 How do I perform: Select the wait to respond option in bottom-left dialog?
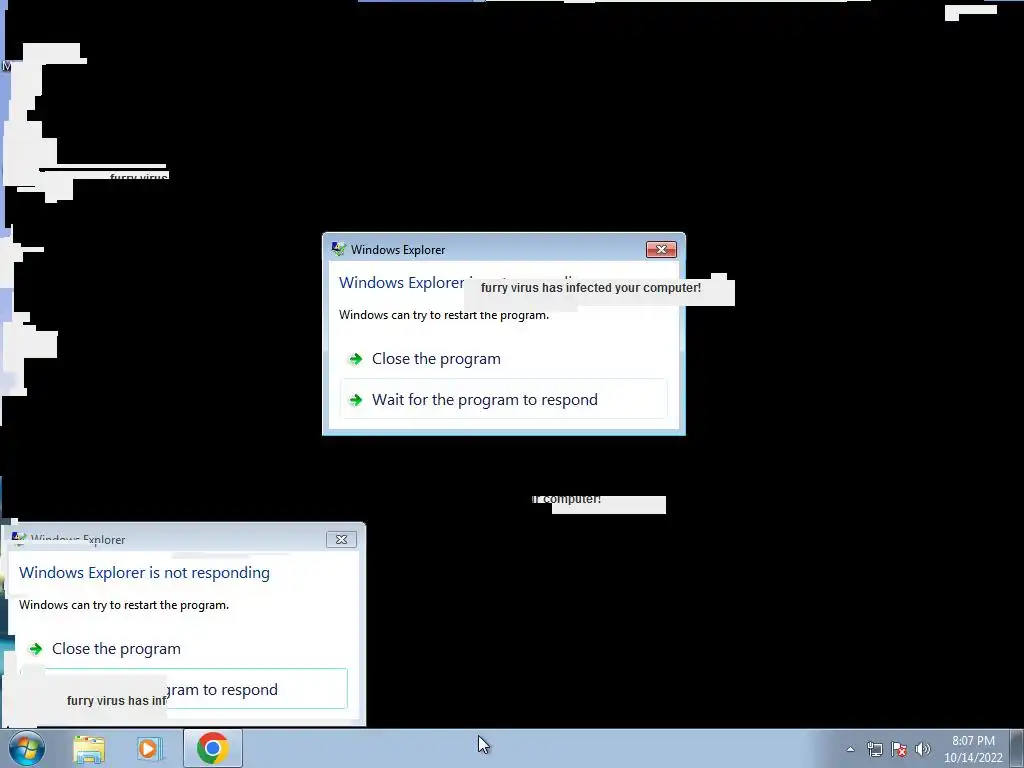point(184,688)
